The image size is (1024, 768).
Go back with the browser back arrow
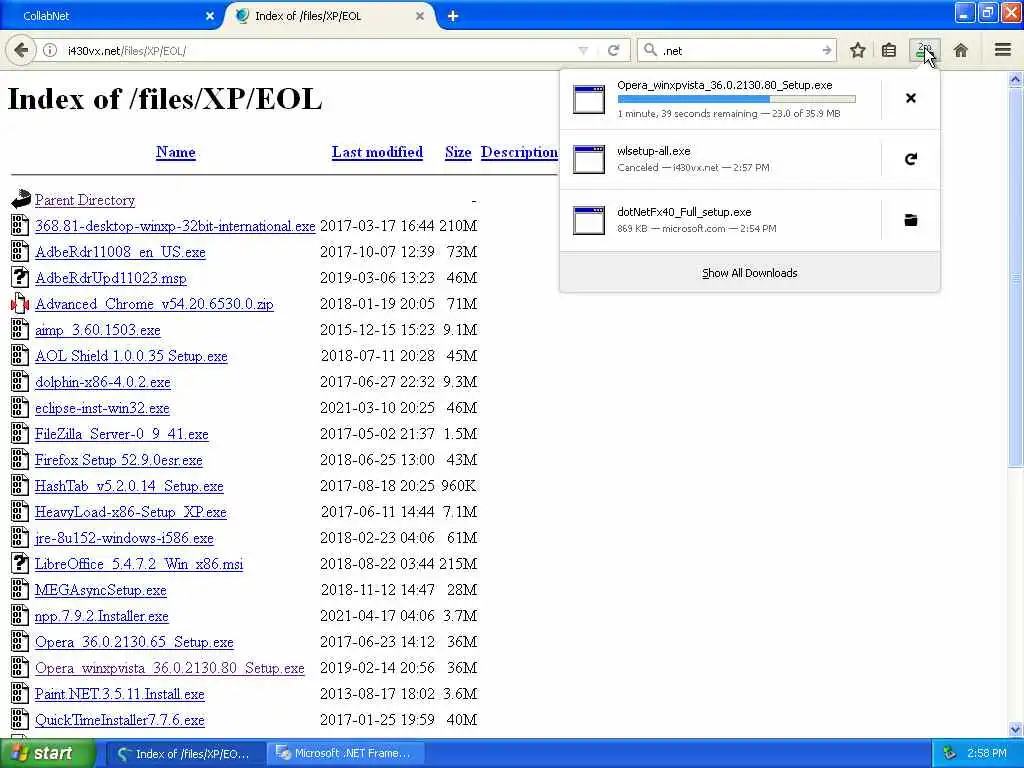(x=20, y=50)
